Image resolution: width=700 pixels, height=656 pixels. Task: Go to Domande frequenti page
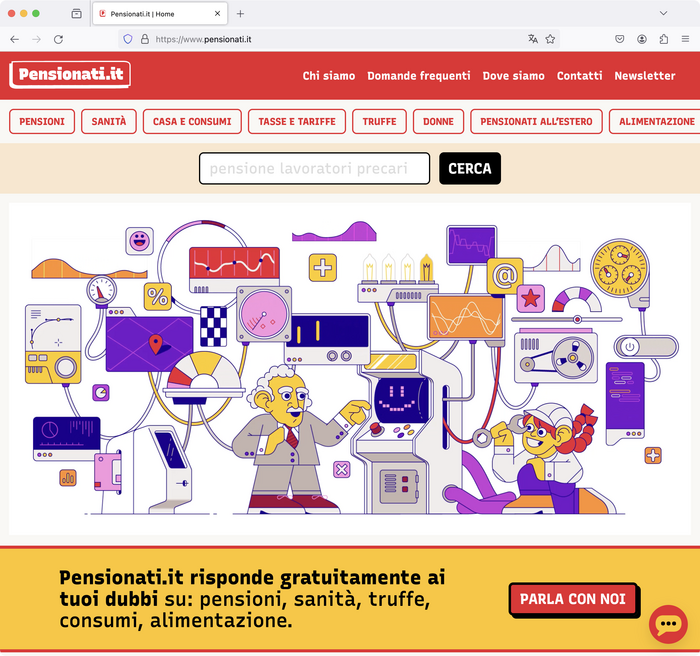419,76
